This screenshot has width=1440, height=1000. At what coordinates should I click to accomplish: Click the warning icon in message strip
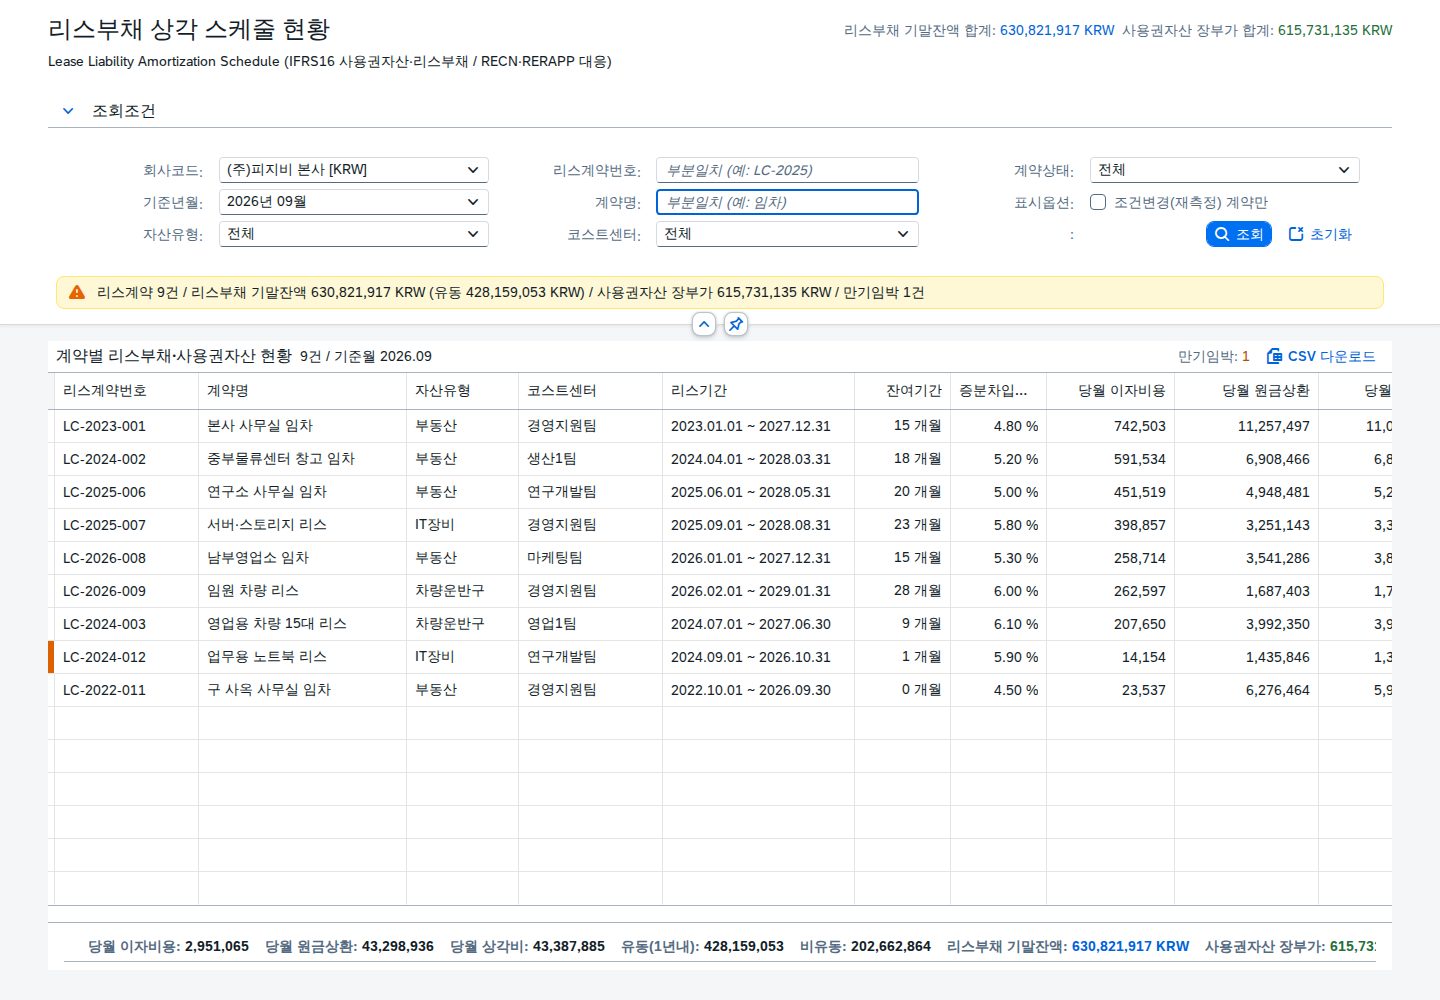pyautogui.click(x=77, y=292)
